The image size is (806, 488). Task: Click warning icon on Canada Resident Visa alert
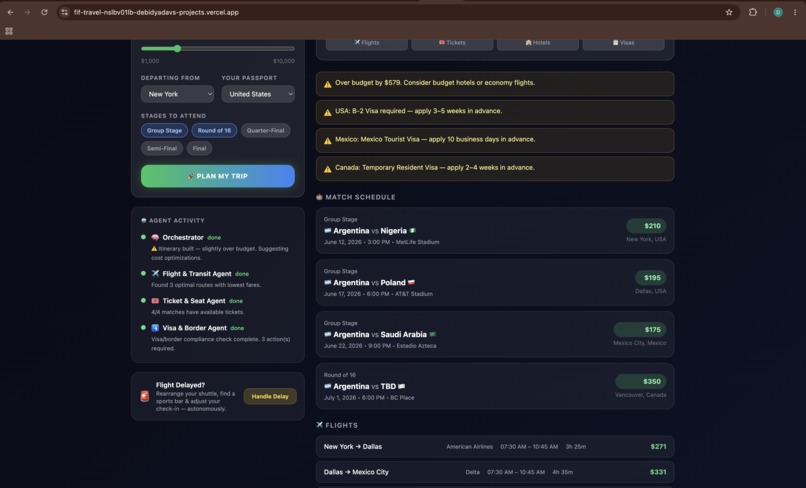click(327, 169)
